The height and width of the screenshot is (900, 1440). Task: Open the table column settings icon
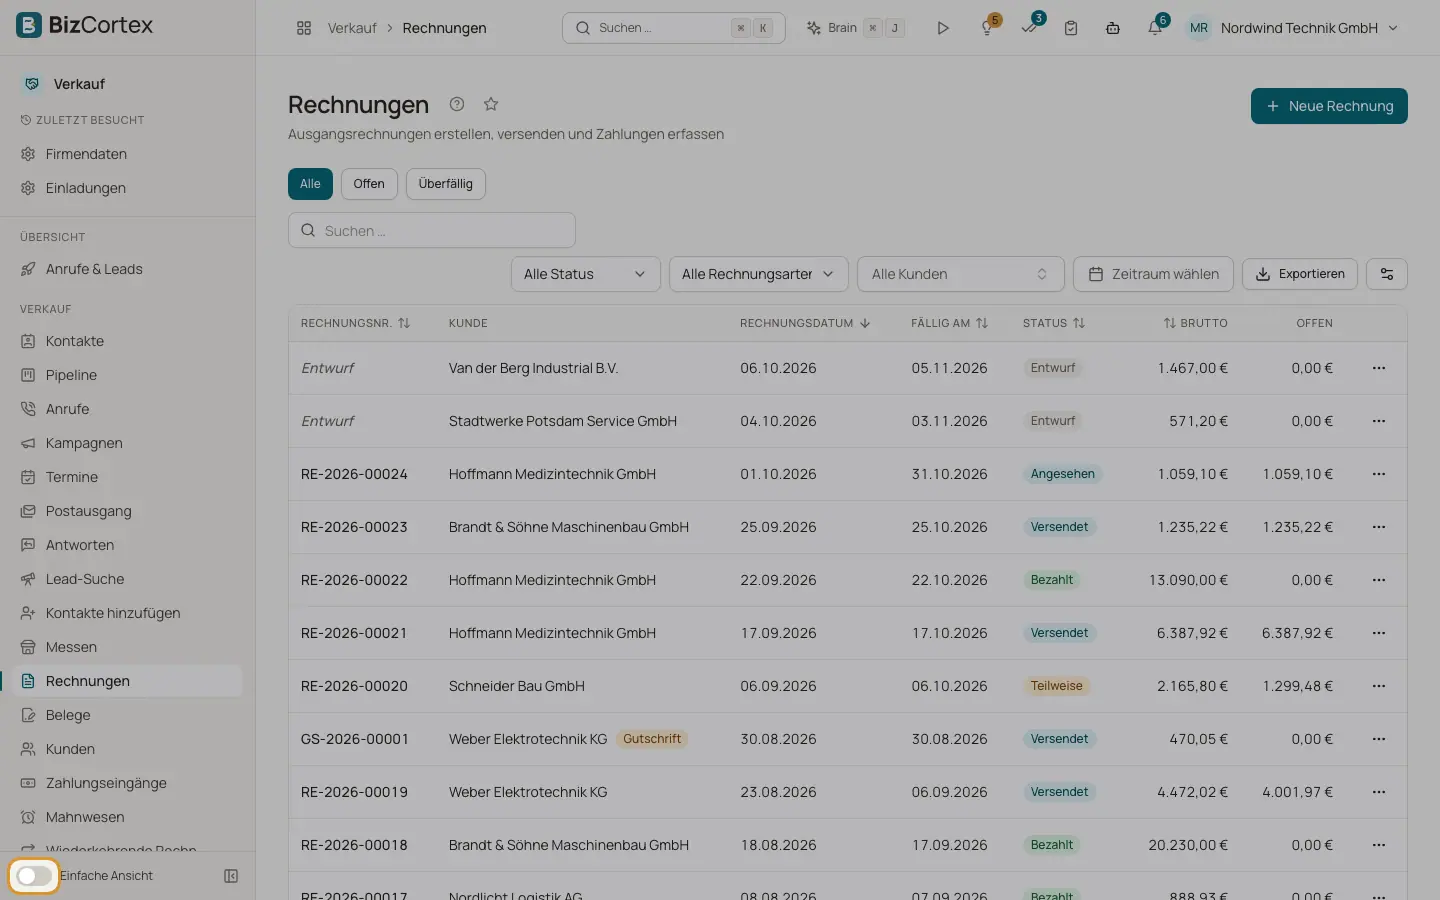click(1387, 274)
